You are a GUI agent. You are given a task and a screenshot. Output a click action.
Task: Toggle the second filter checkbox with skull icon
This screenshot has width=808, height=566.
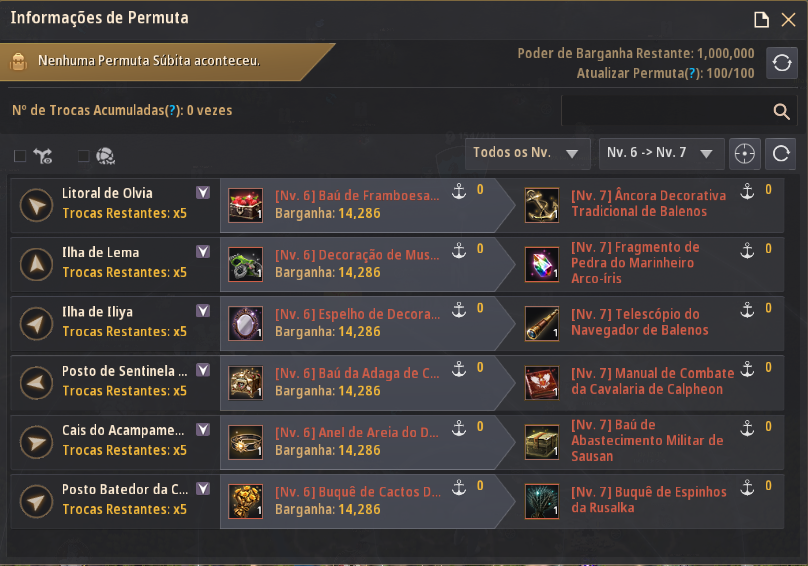pos(83,156)
